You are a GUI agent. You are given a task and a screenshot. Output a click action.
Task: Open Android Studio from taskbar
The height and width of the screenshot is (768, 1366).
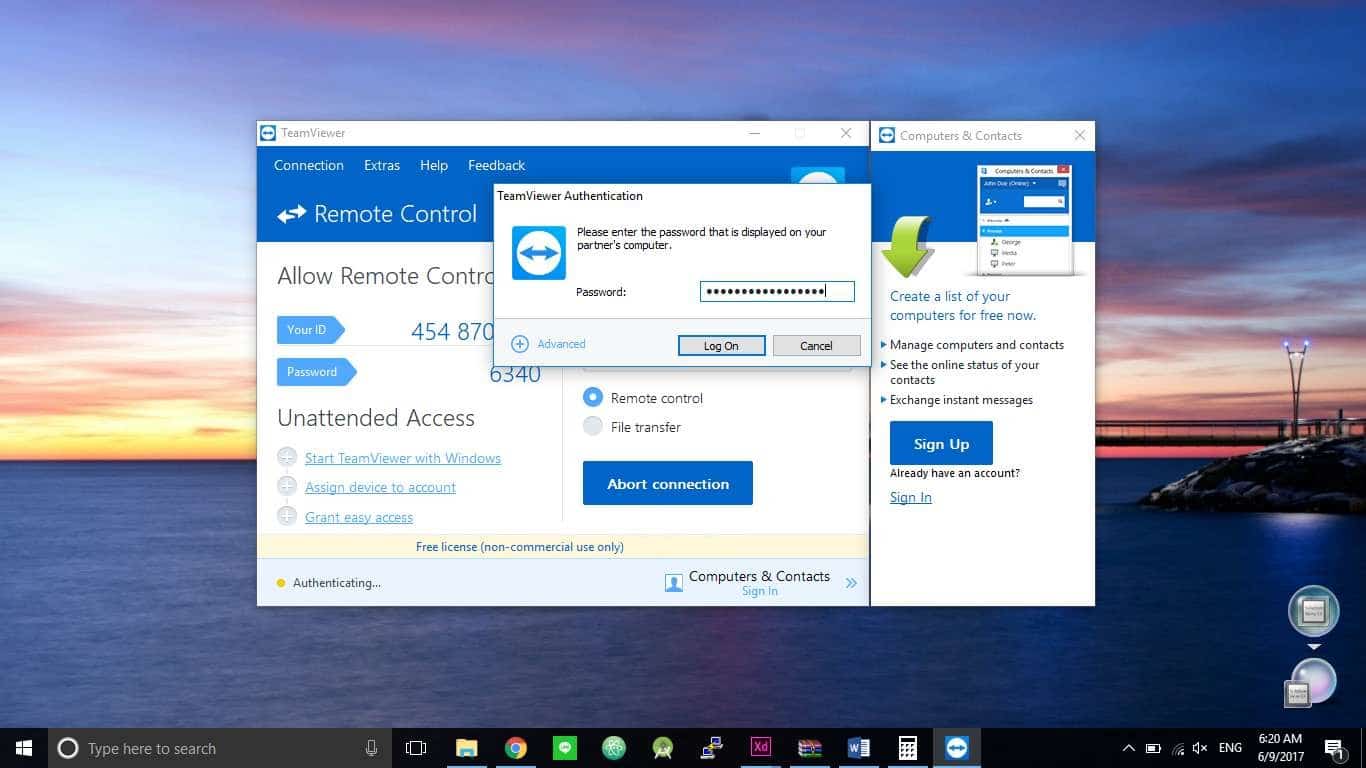click(662, 748)
